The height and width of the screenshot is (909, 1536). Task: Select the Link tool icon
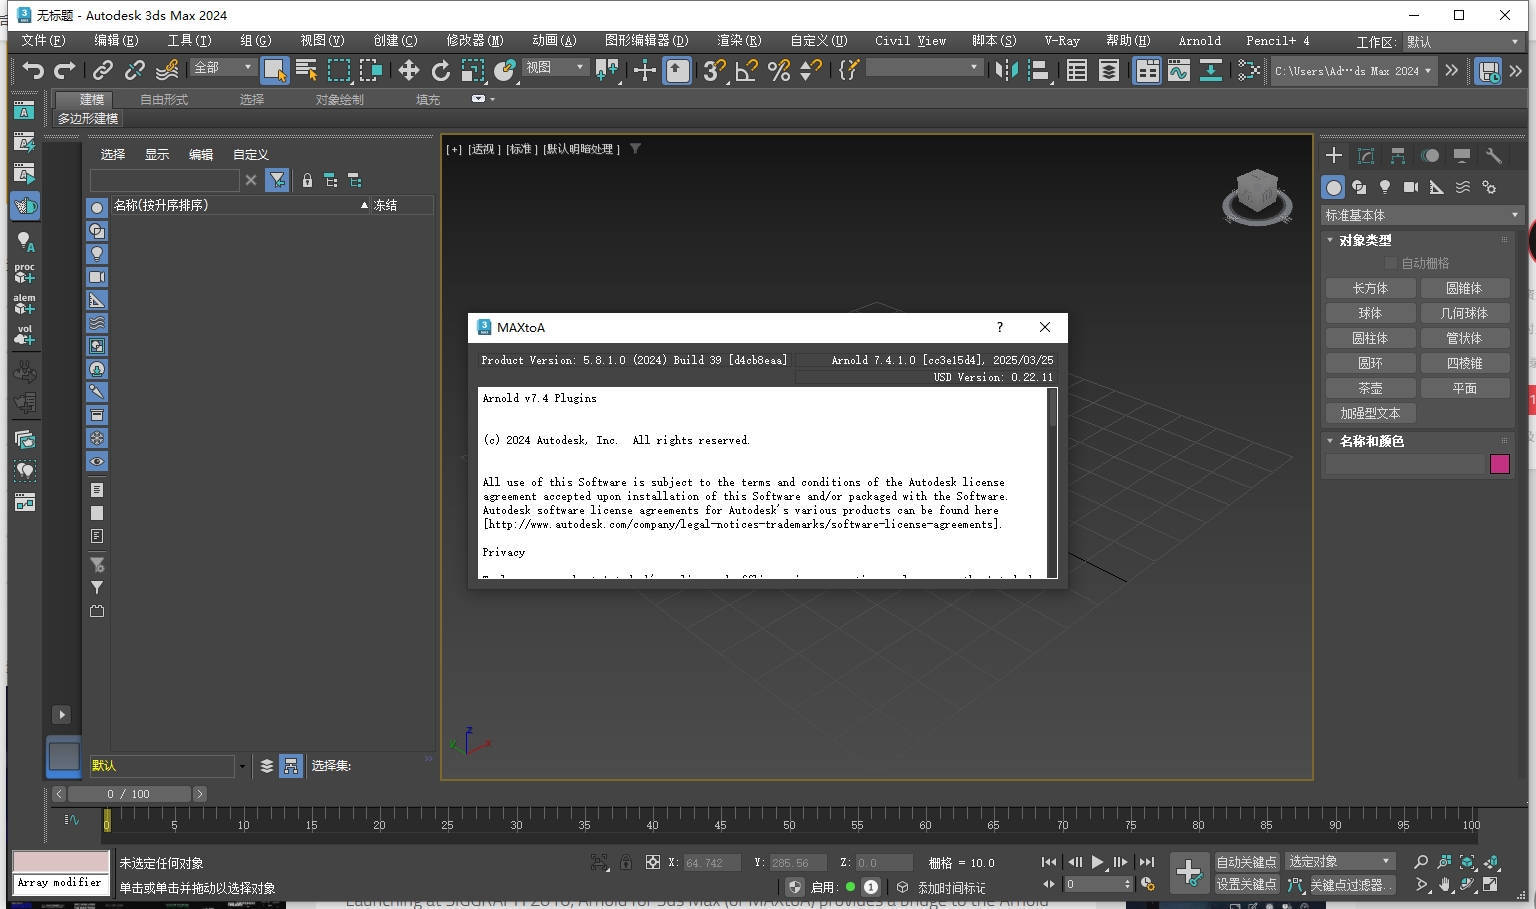[103, 70]
